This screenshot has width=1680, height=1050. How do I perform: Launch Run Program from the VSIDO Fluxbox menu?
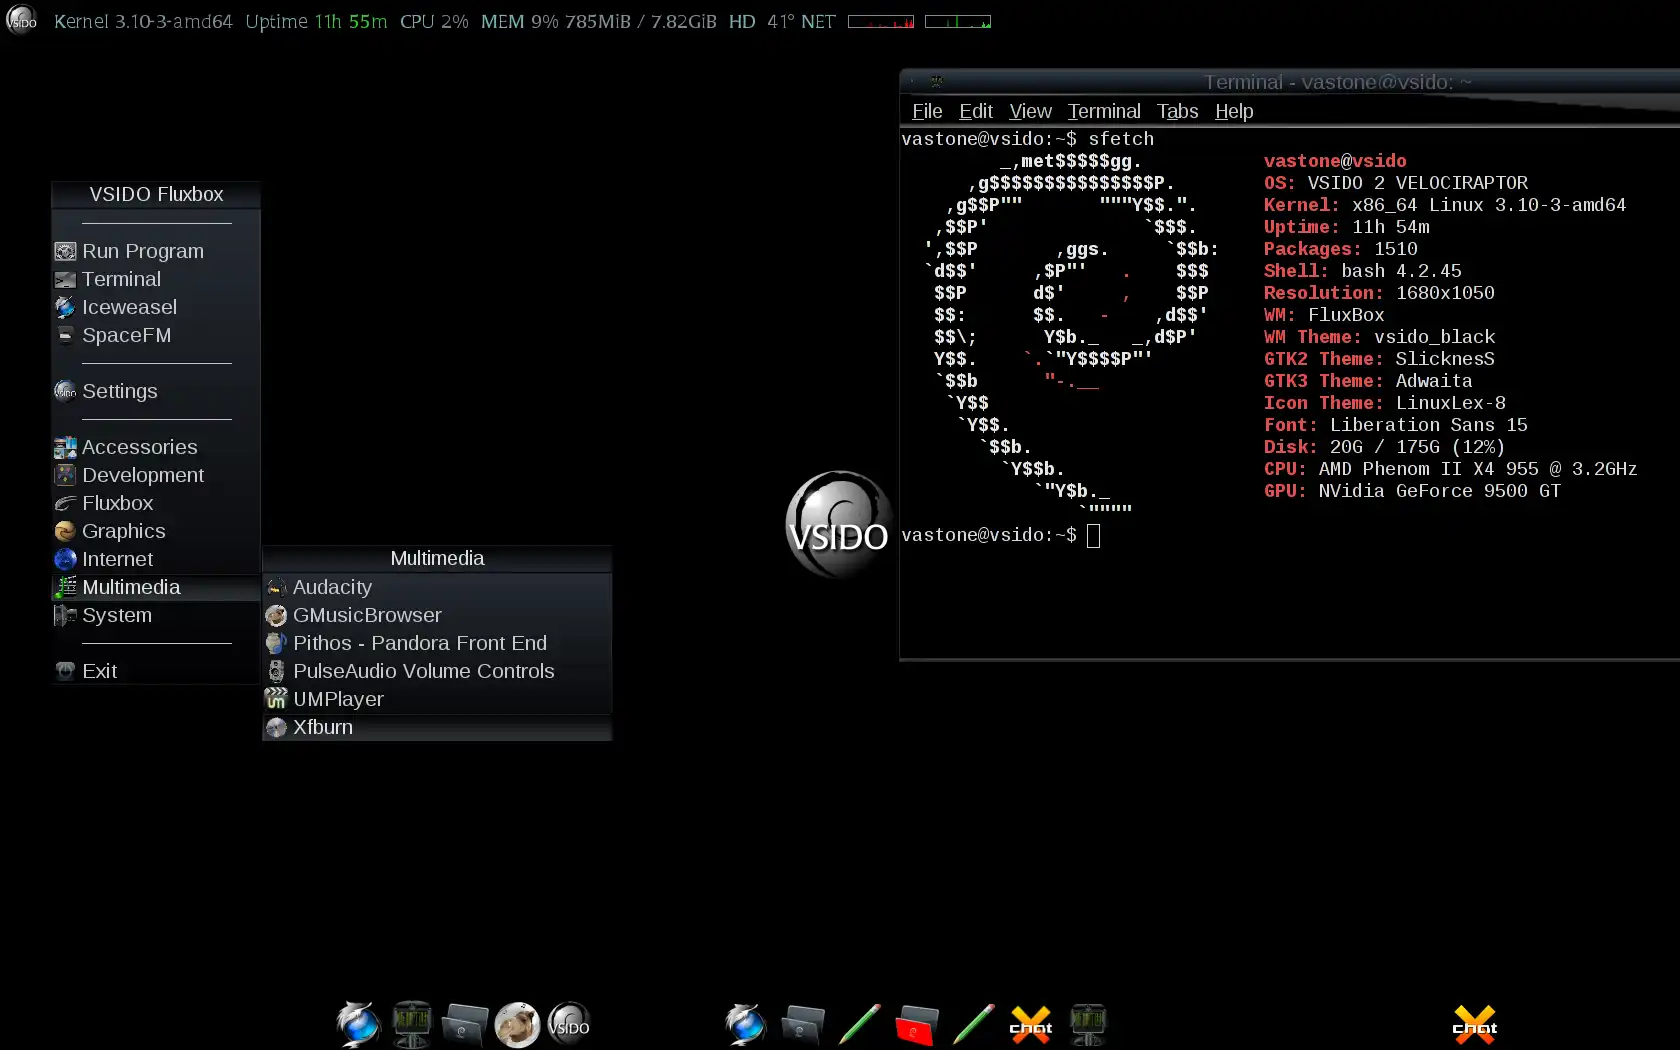click(156, 251)
